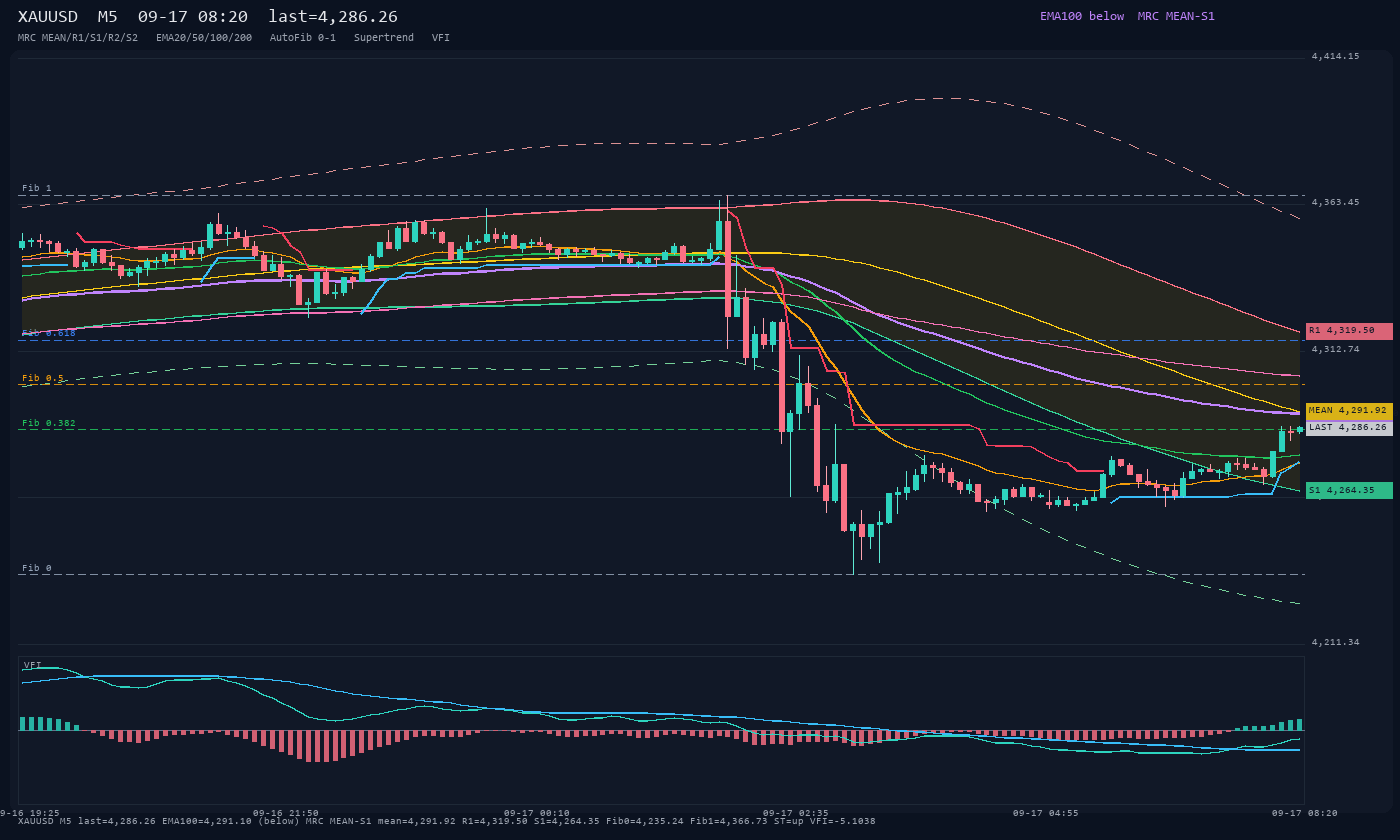Click the yellow MEAN 4,291.92 price tag
This screenshot has width=1400, height=840.
pos(1349,411)
